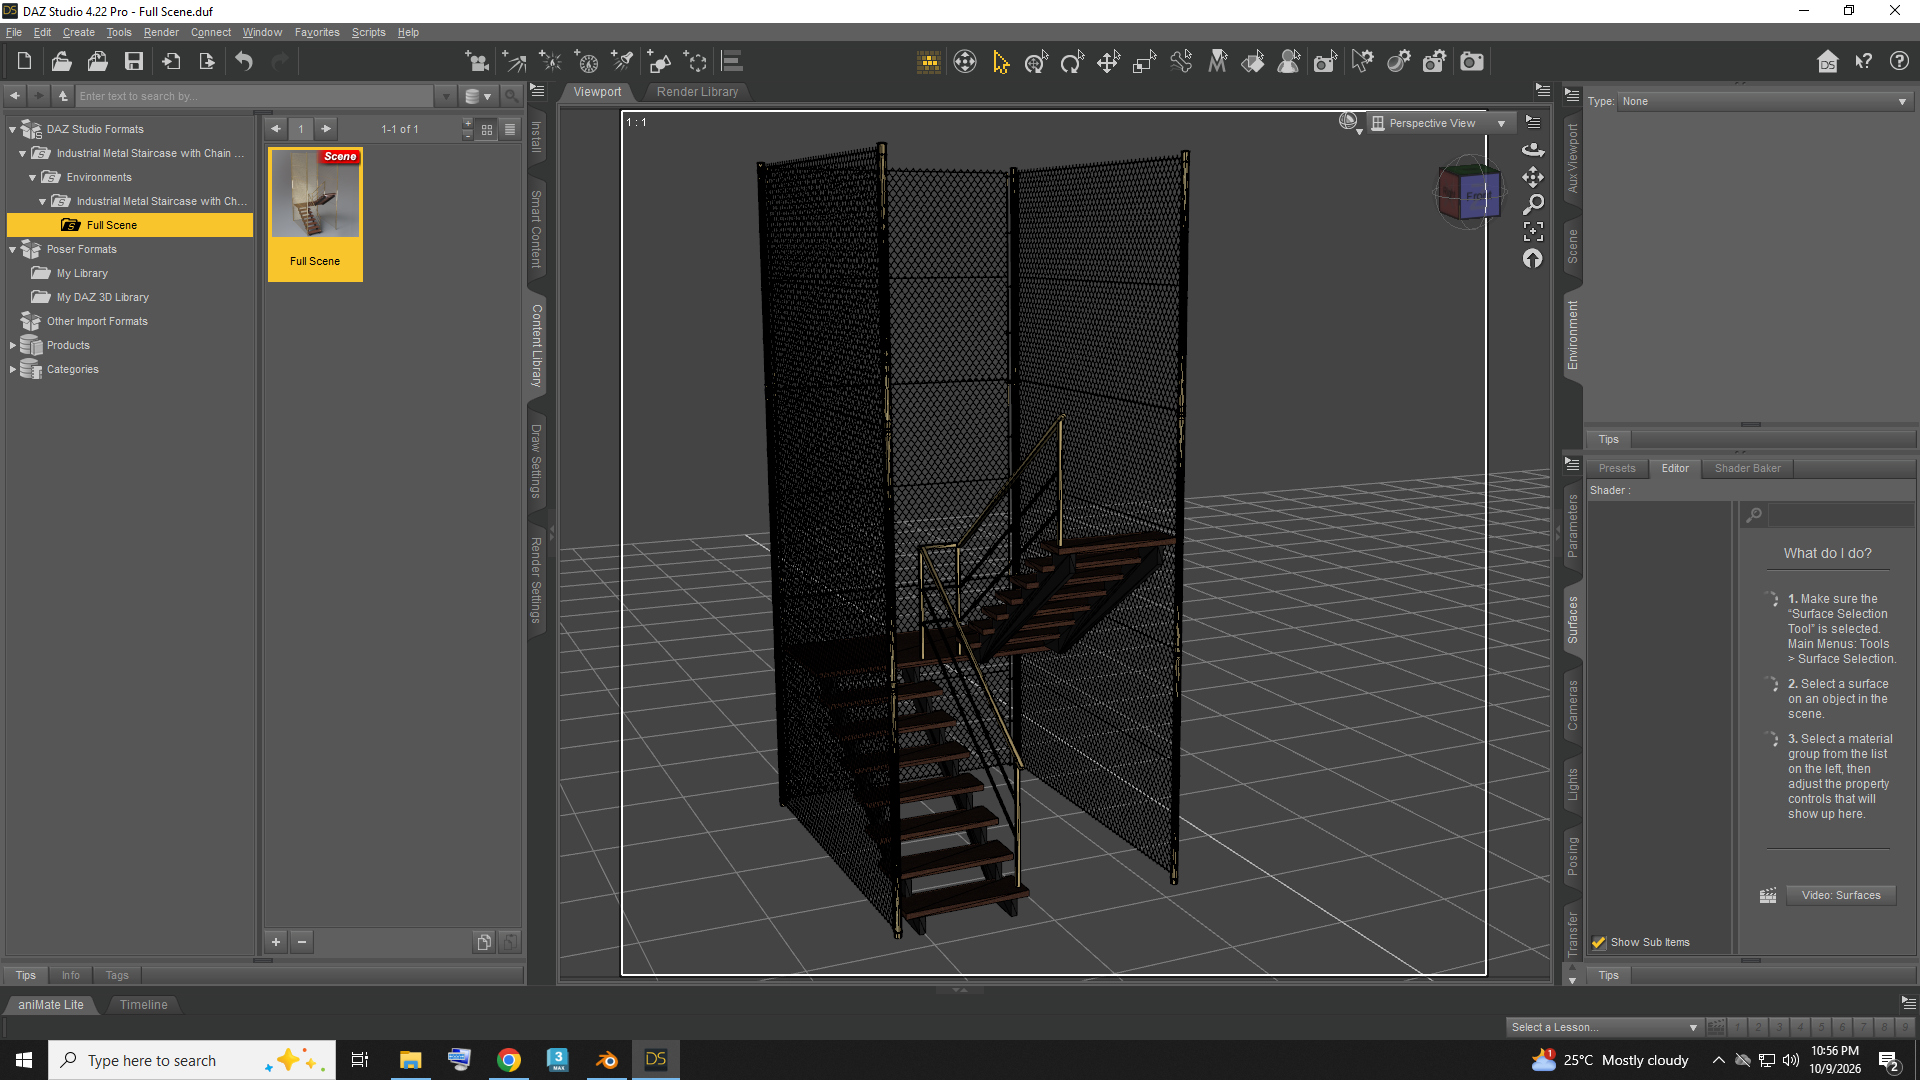The width and height of the screenshot is (1920, 1080).
Task: Activate the Rotate tool
Action: point(1072,62)
